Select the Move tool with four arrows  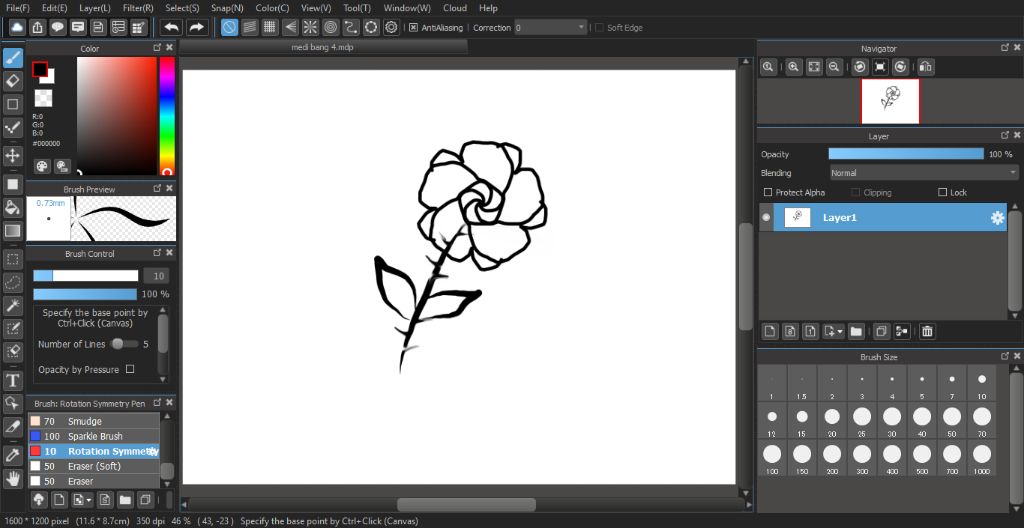pos(12,156)
